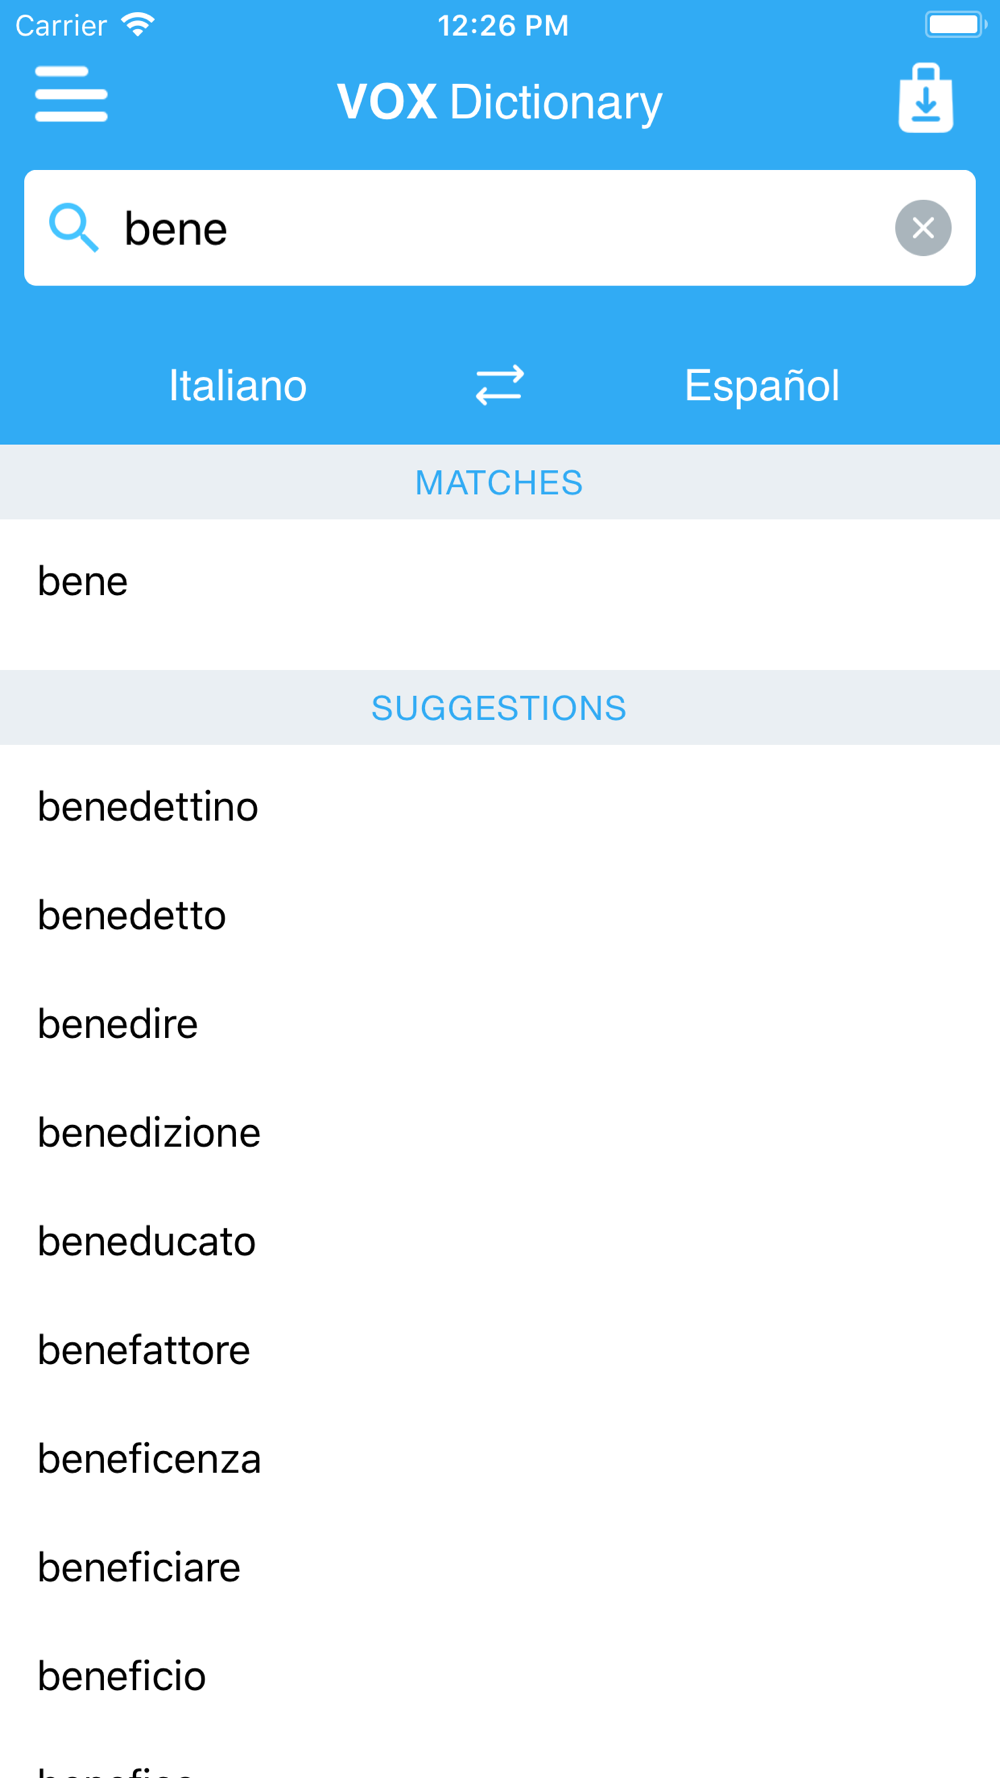Open the dictionary download store icon
Viewport: 1000px width, 1778px height.
[926, 98]
